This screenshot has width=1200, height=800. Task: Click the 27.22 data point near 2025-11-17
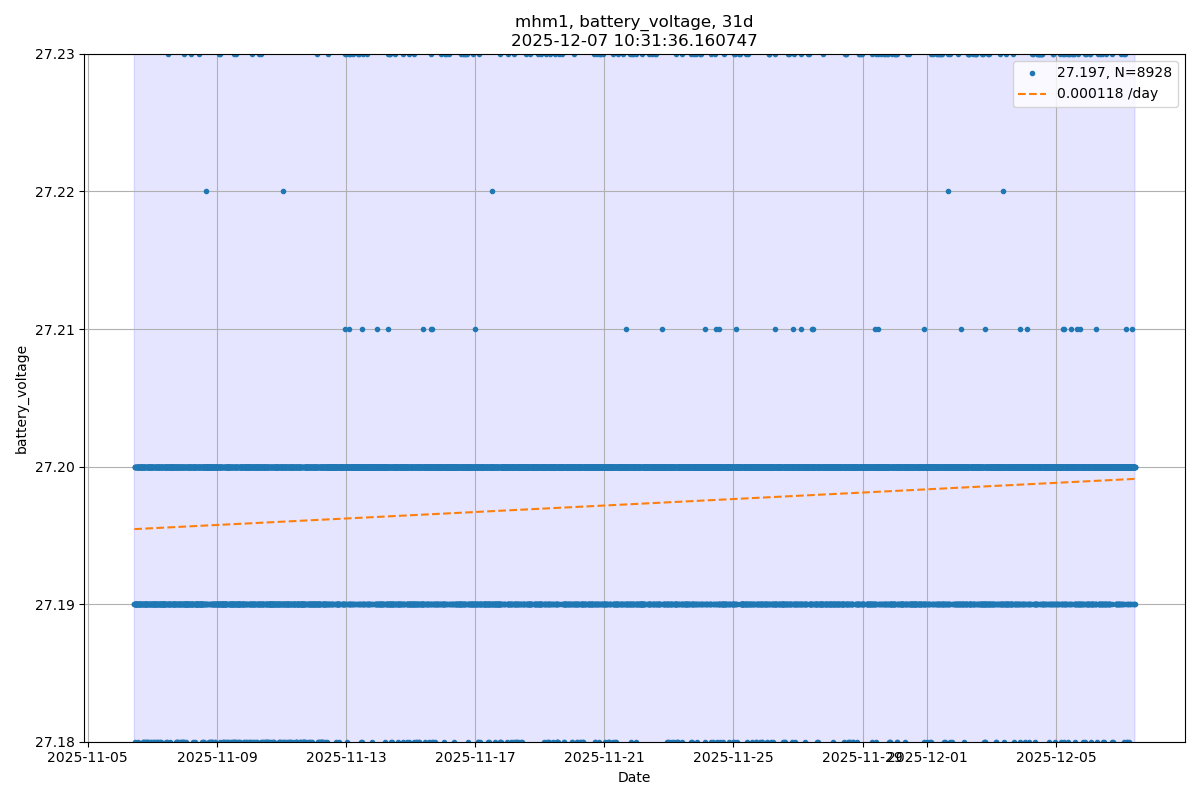coord(492,191)
